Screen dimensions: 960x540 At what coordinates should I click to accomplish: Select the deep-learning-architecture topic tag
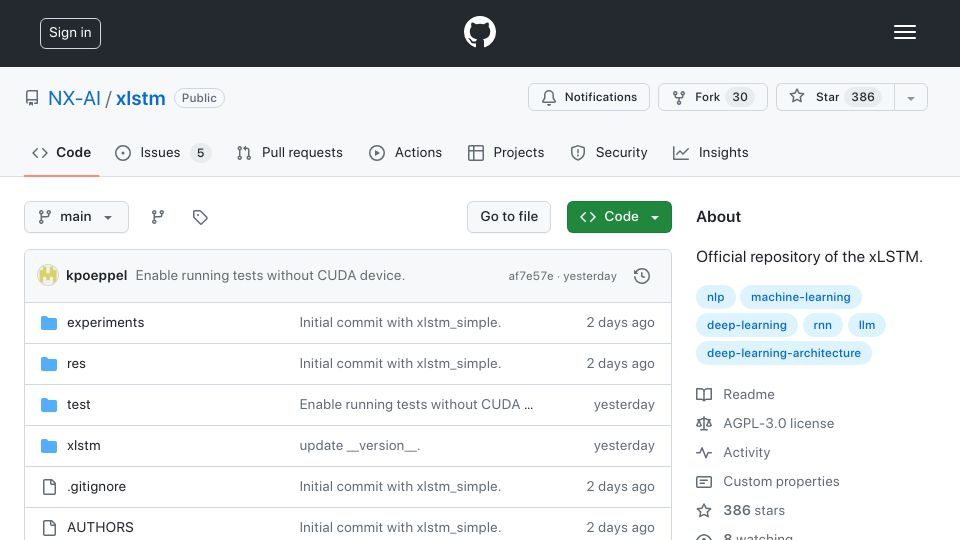(x=784, y=353)
